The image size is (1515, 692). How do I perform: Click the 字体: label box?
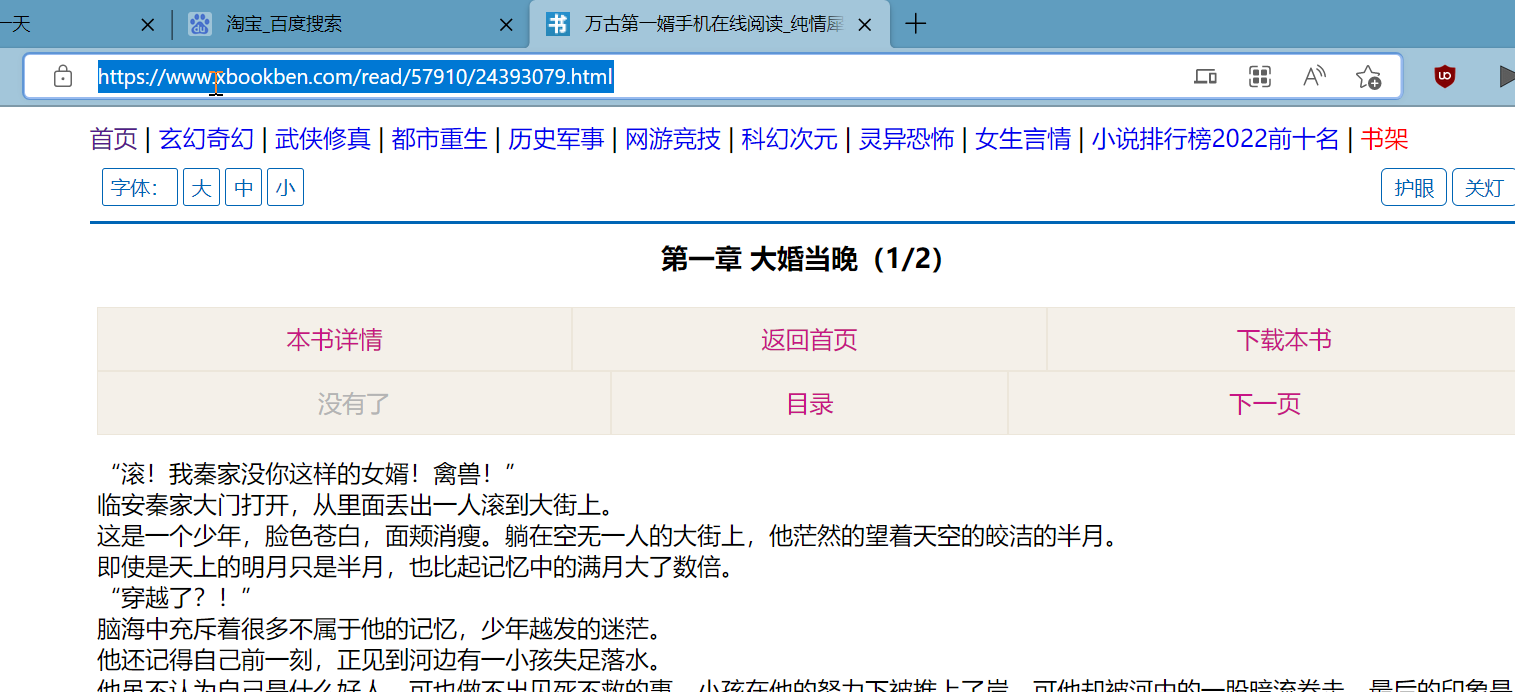click(x=140, y=187)
